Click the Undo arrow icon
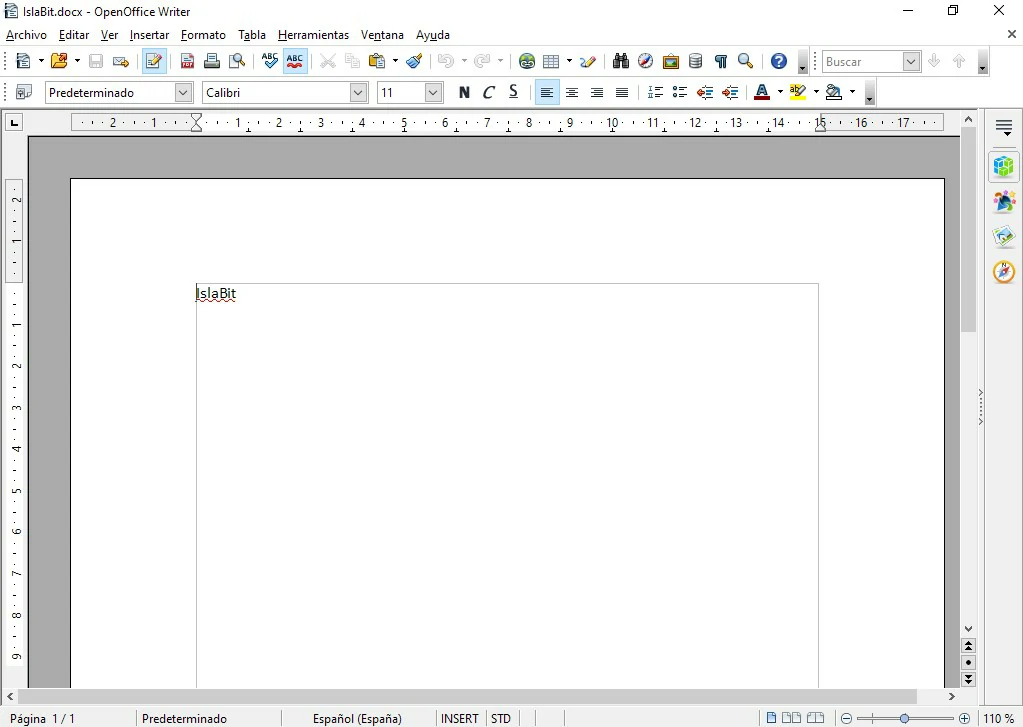 (x=446, y=61)
